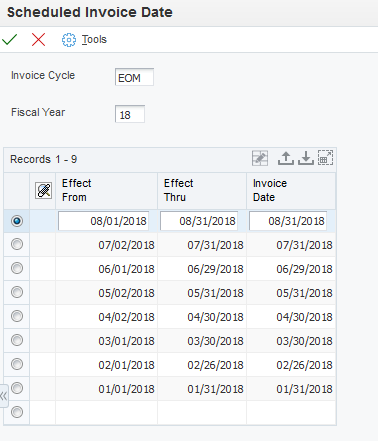Select the radio button for row 05/02/2018
378x441 pixels.
[17, 292]
